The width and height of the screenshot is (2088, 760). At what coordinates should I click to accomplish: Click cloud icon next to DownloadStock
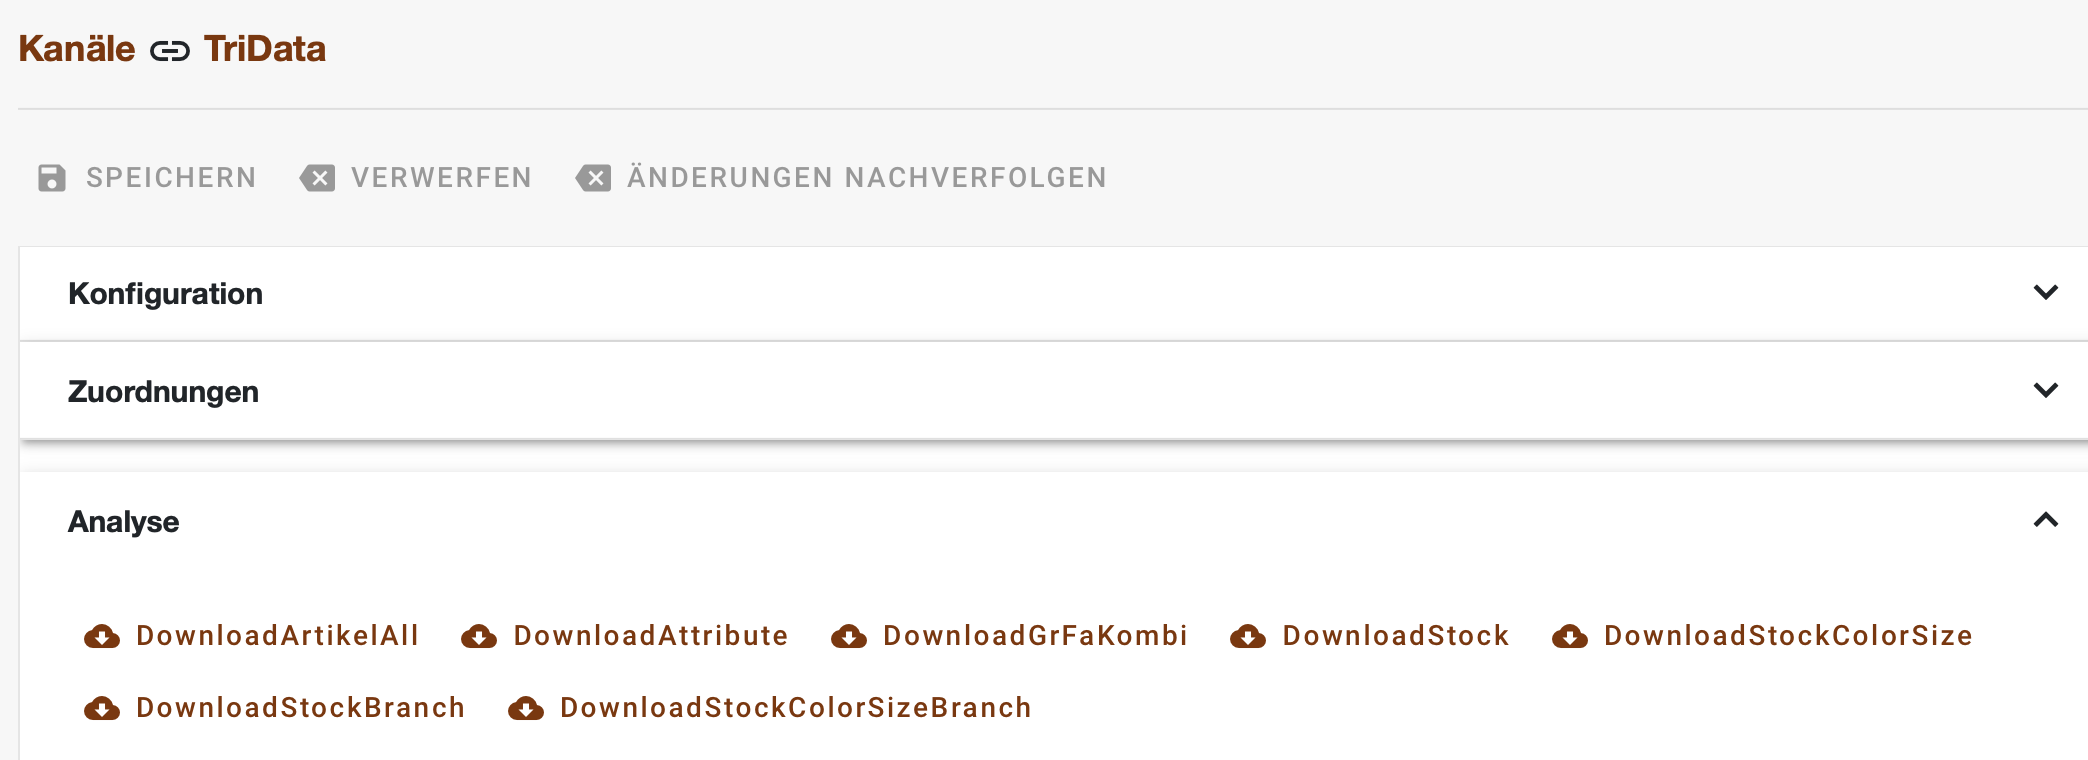(x=1248, y=636)
